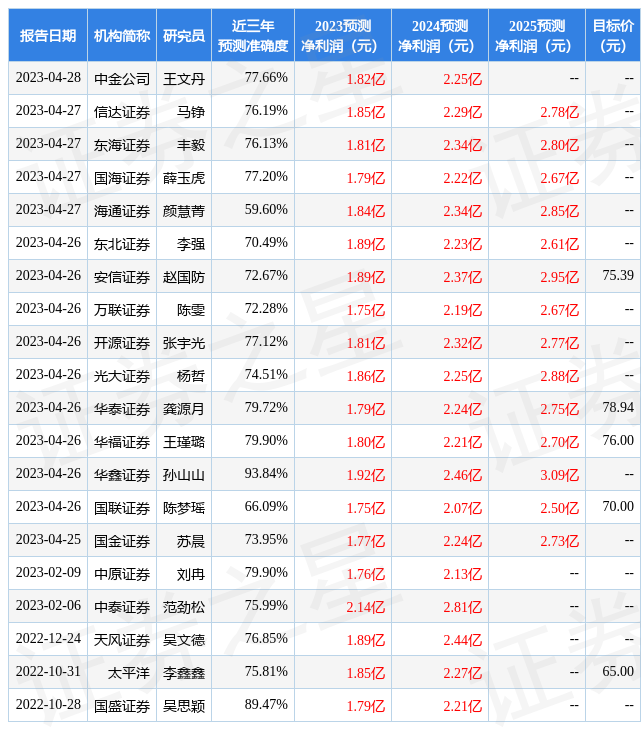Select researcher 杨哲
Viewport: 641px width, 730px height.
[x=191, y=376]
